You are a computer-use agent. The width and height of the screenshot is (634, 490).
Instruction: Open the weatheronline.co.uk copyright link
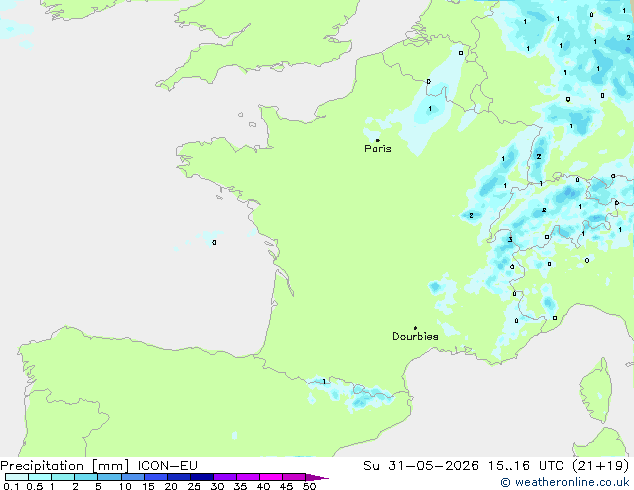(565, 482)
